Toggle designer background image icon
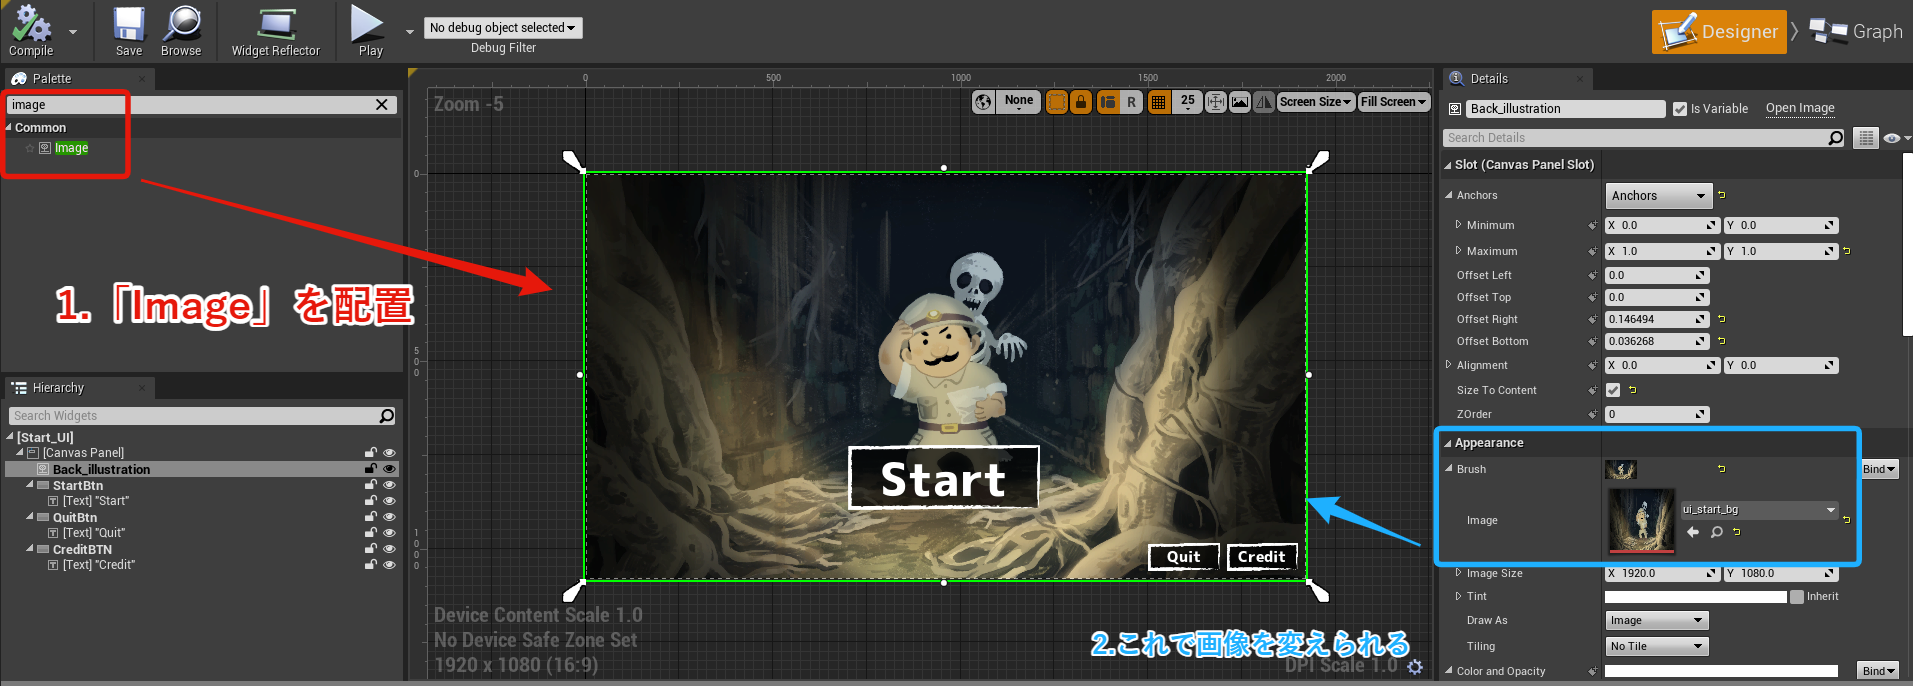Image resolution: width=1913 pixels, height=686 pixels. point(1240,101)
